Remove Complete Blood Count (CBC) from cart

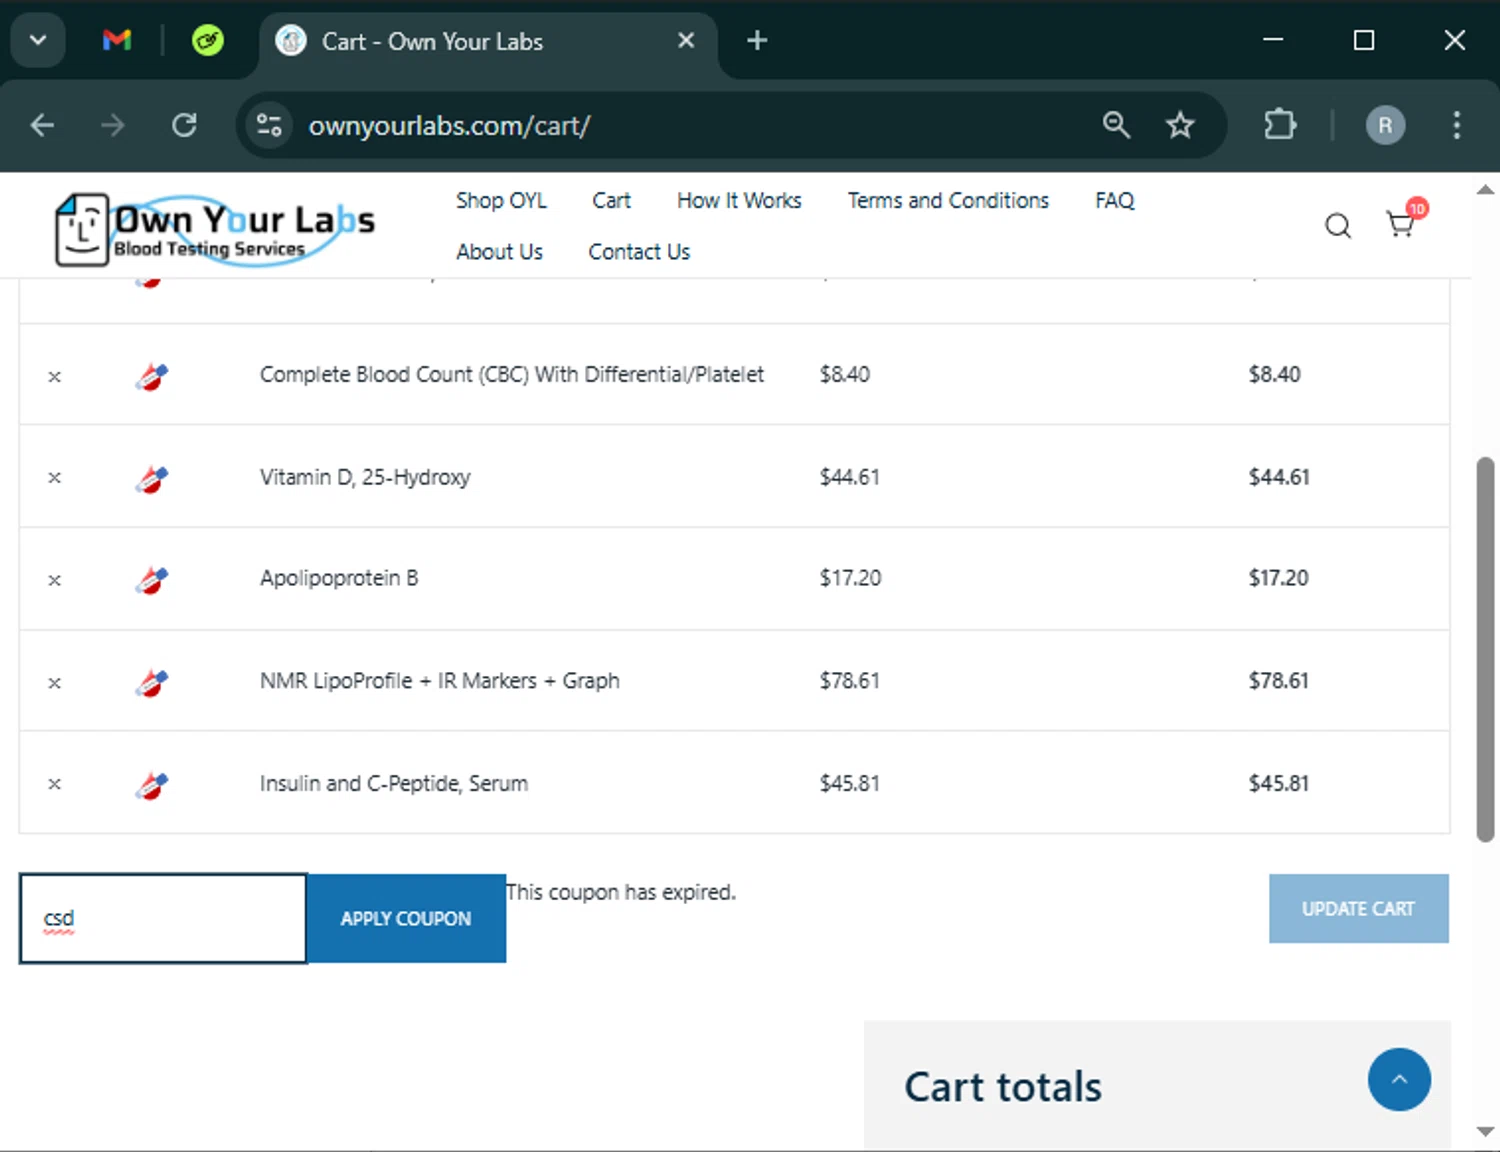tap(55, 377)
